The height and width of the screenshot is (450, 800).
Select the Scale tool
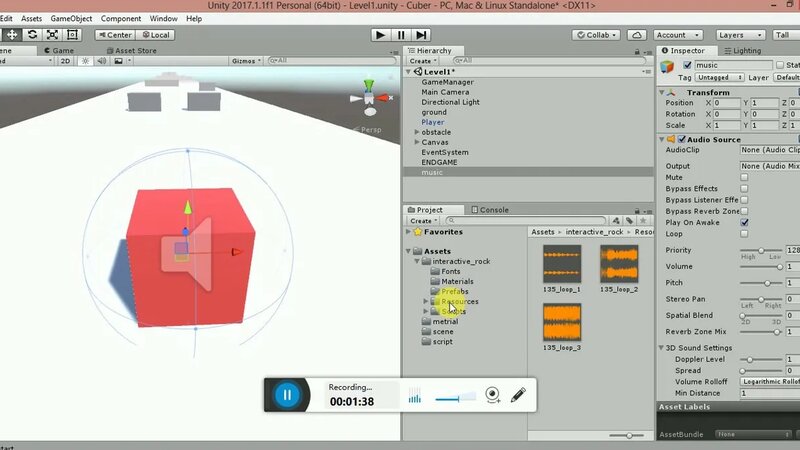tap(52, 35)
